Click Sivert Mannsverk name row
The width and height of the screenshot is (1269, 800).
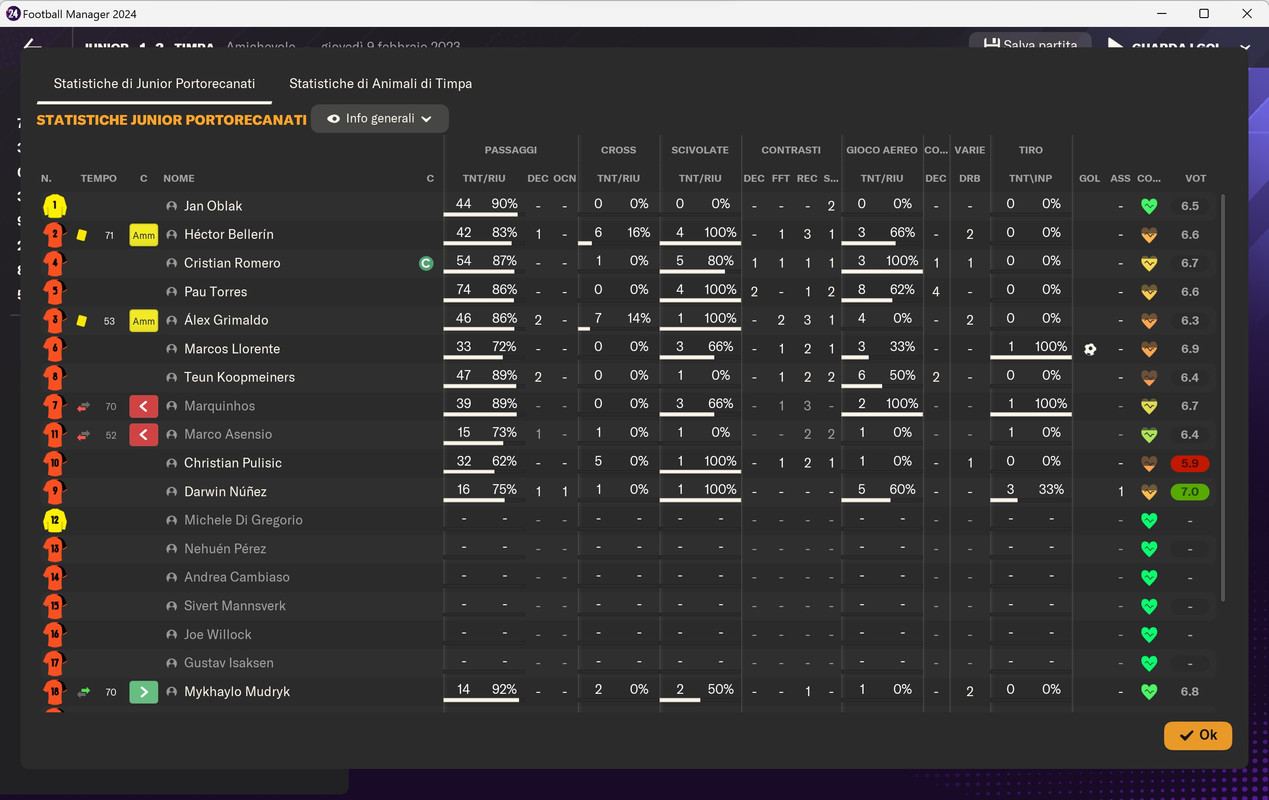click(x=235, y=606)
